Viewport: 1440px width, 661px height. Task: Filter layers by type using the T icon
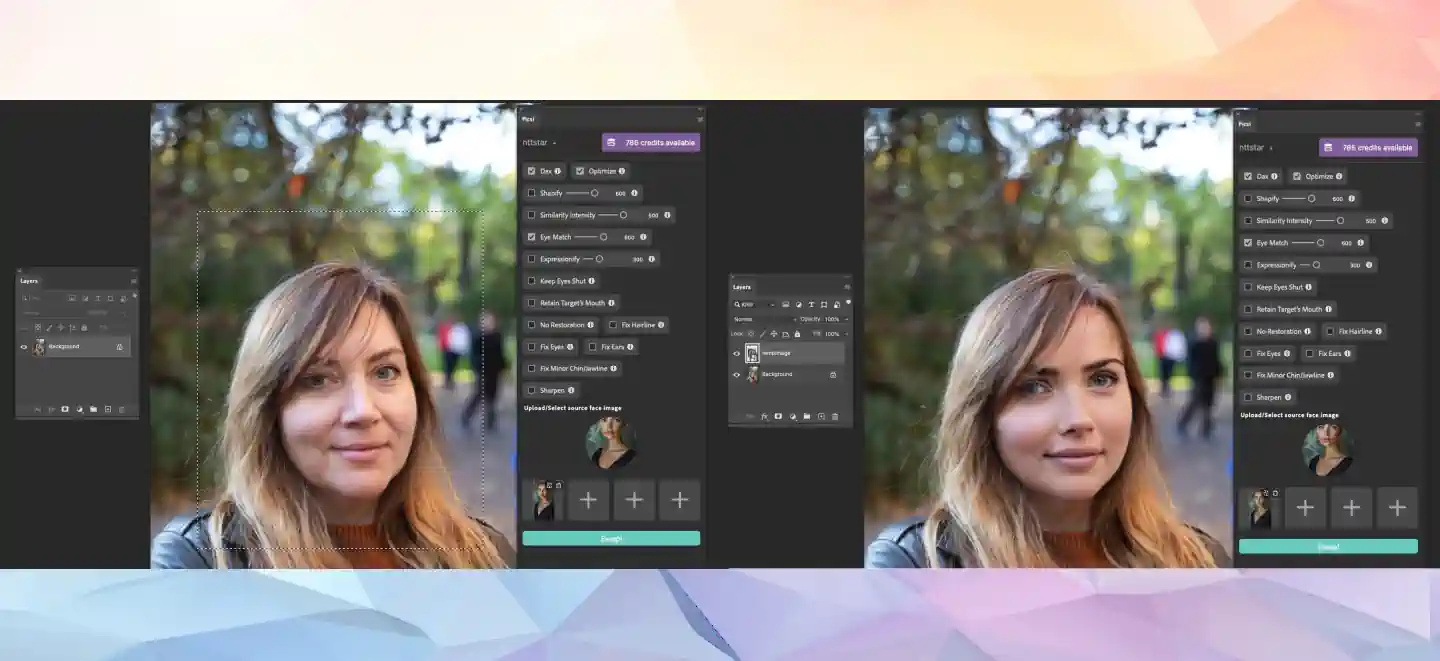(811, 304)
